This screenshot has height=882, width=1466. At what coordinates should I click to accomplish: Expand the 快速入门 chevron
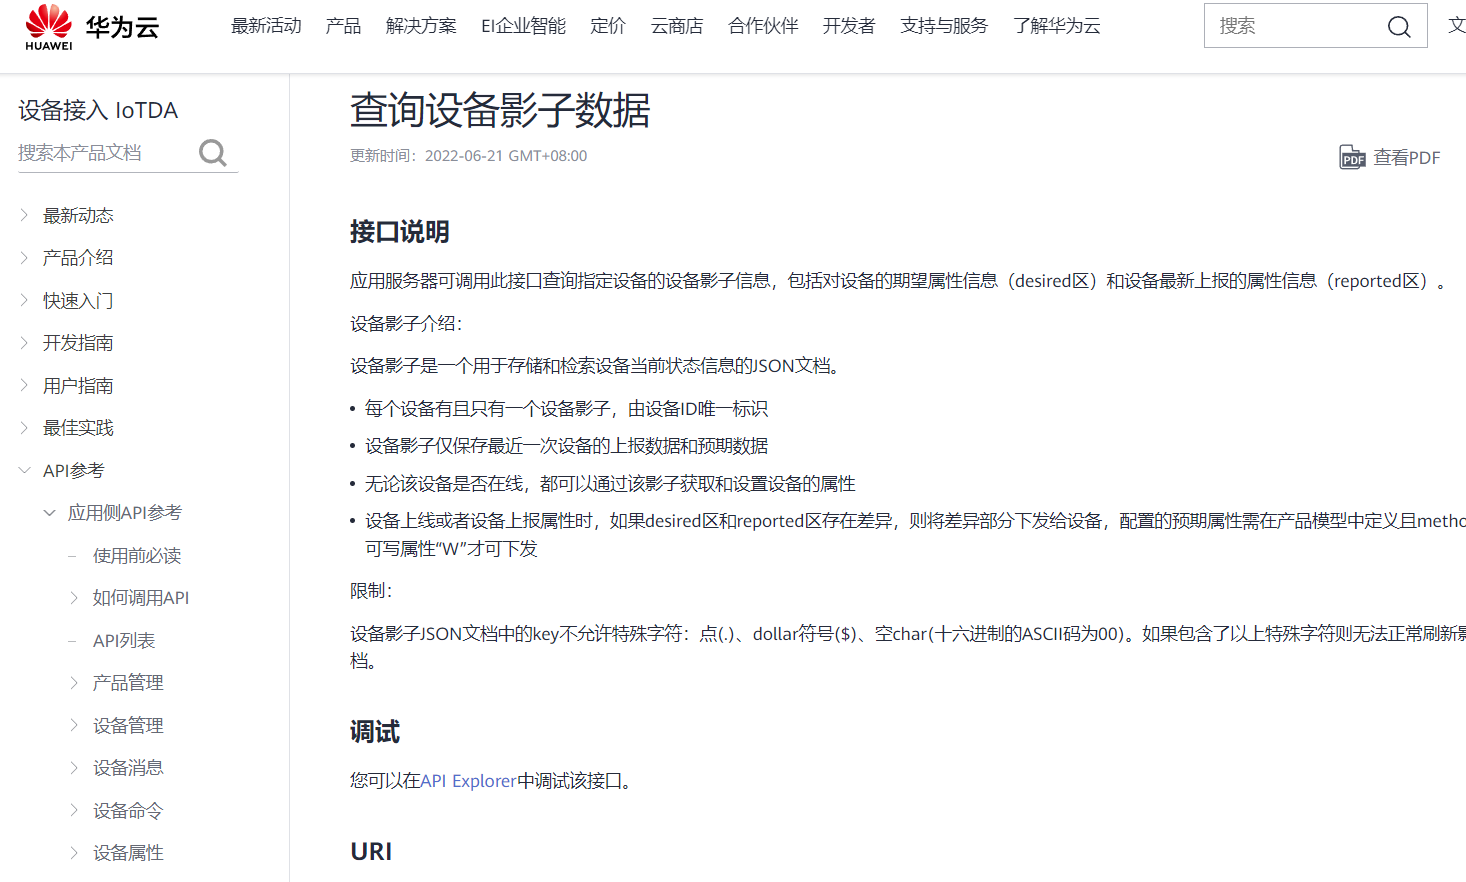[x=24, y=300]
